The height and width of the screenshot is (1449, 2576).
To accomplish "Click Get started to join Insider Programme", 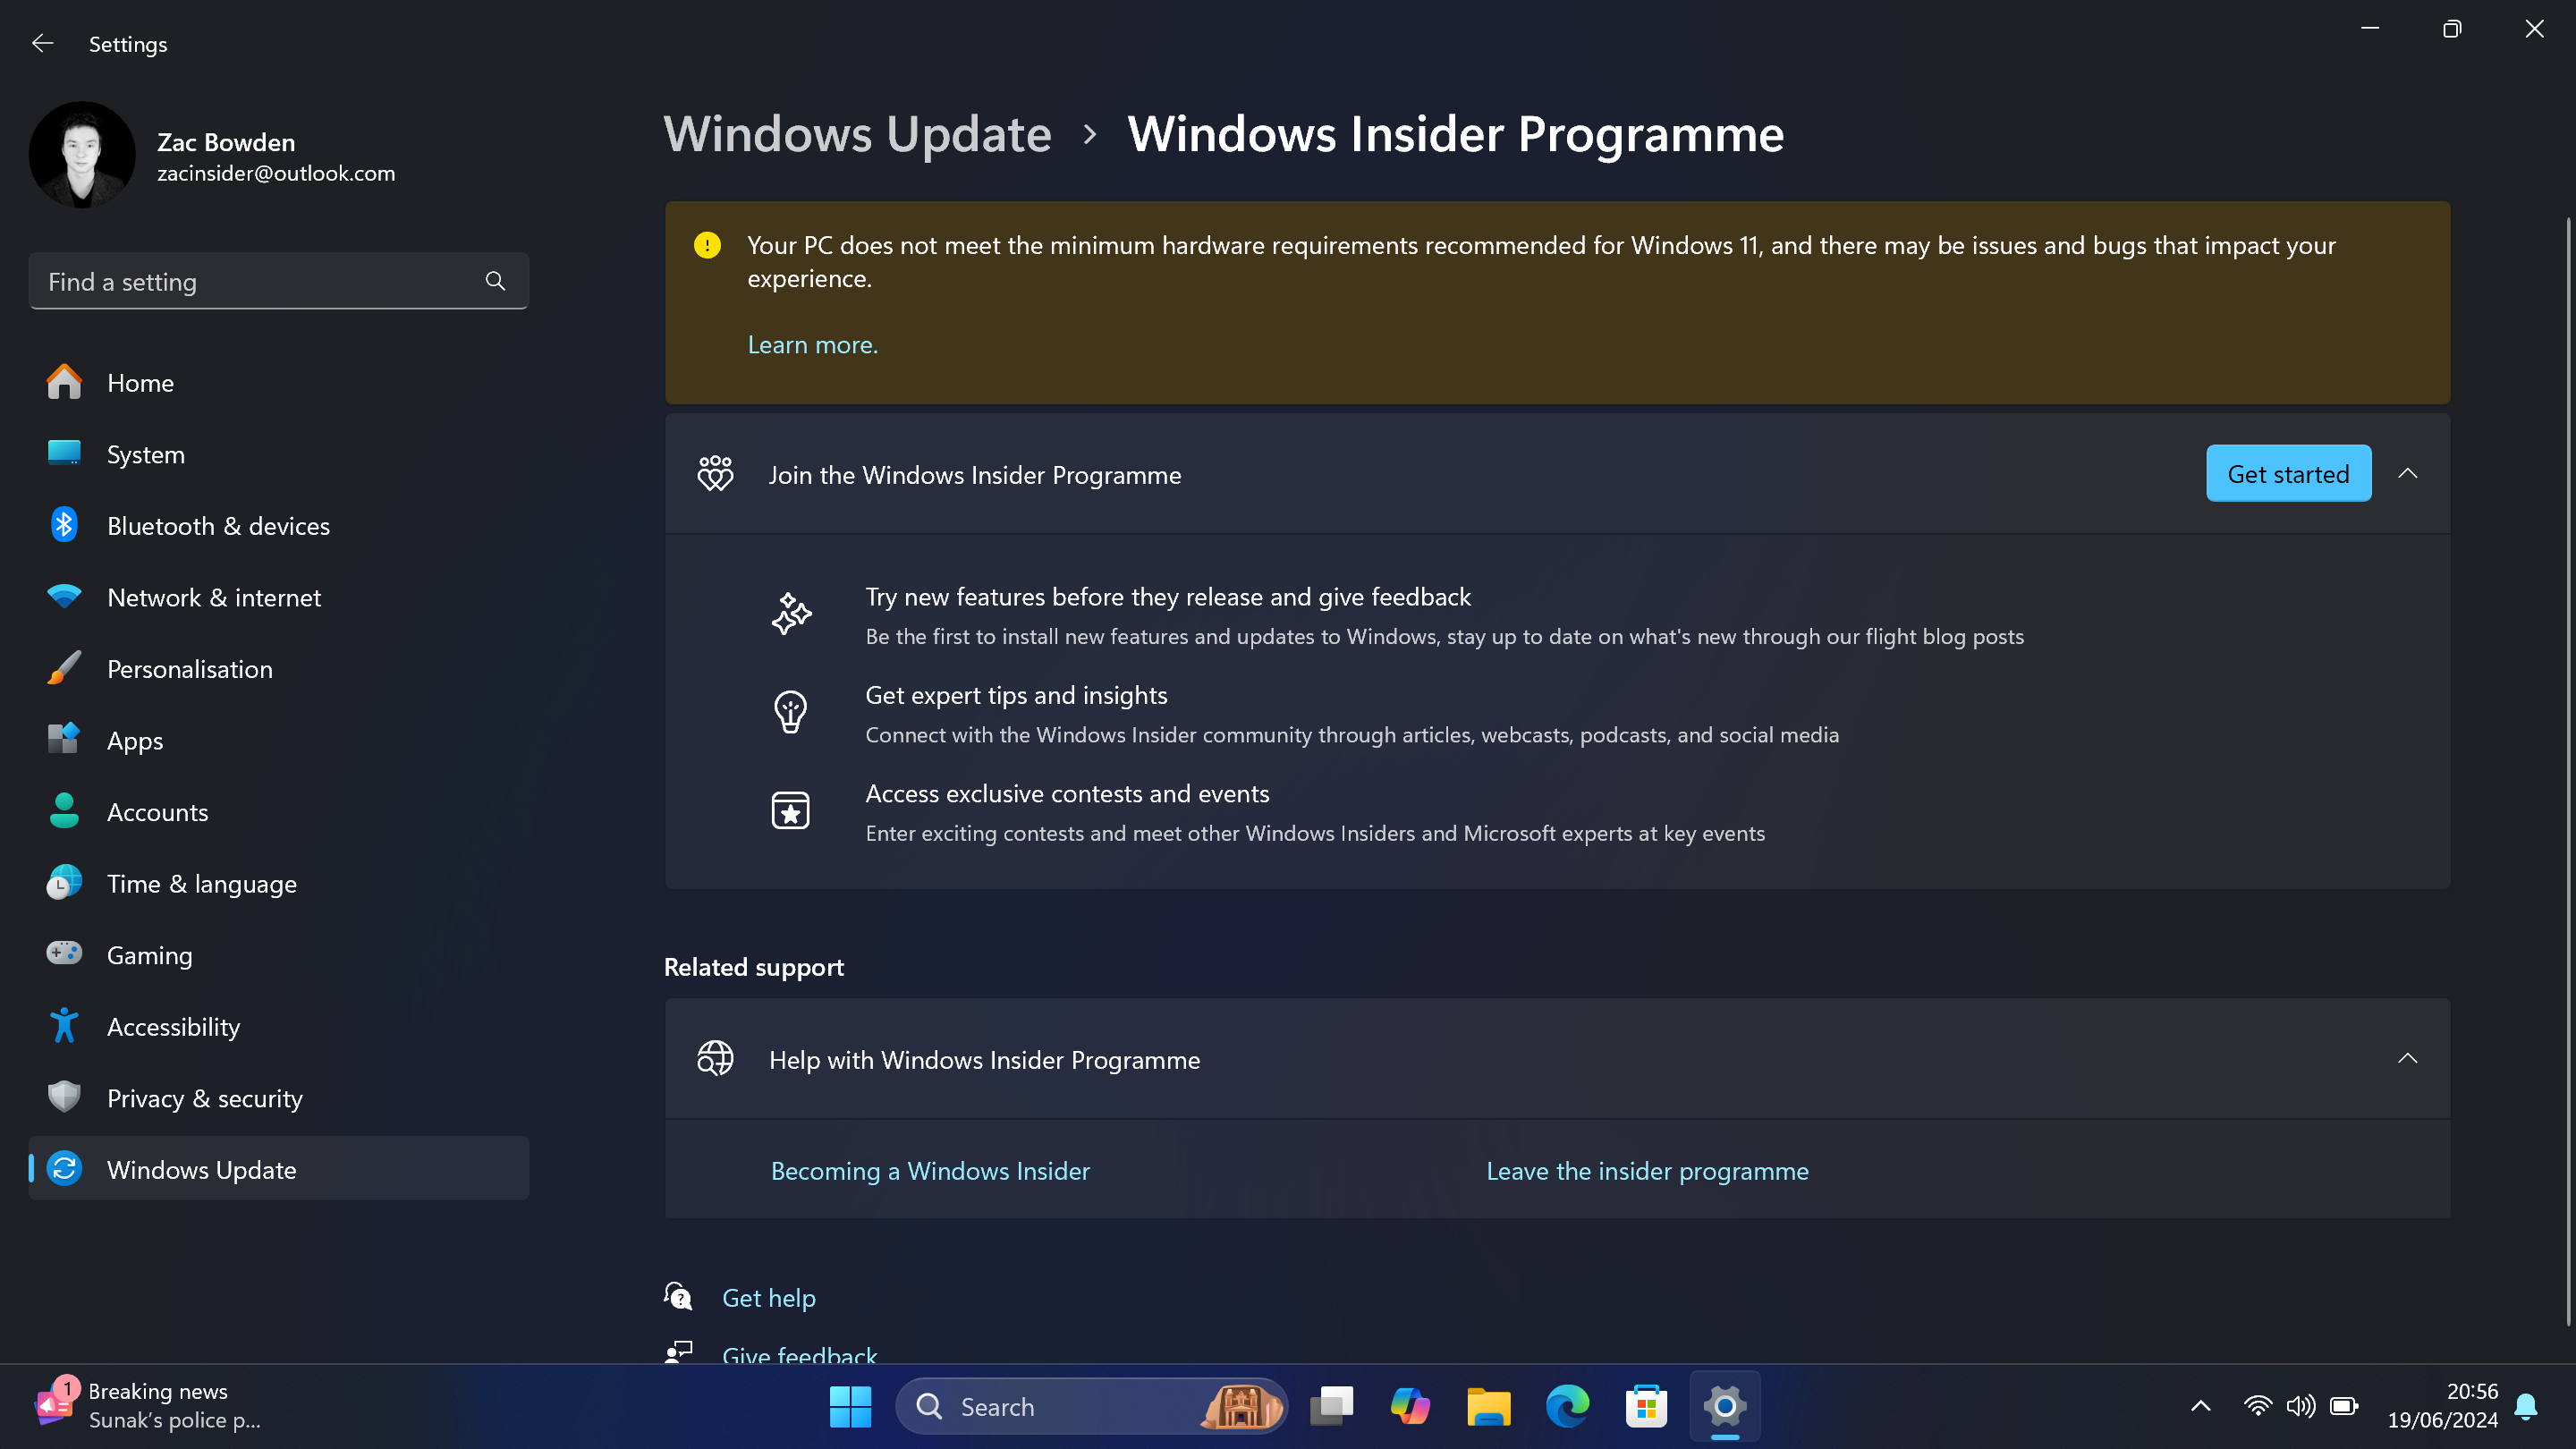I will [2288, 472].
